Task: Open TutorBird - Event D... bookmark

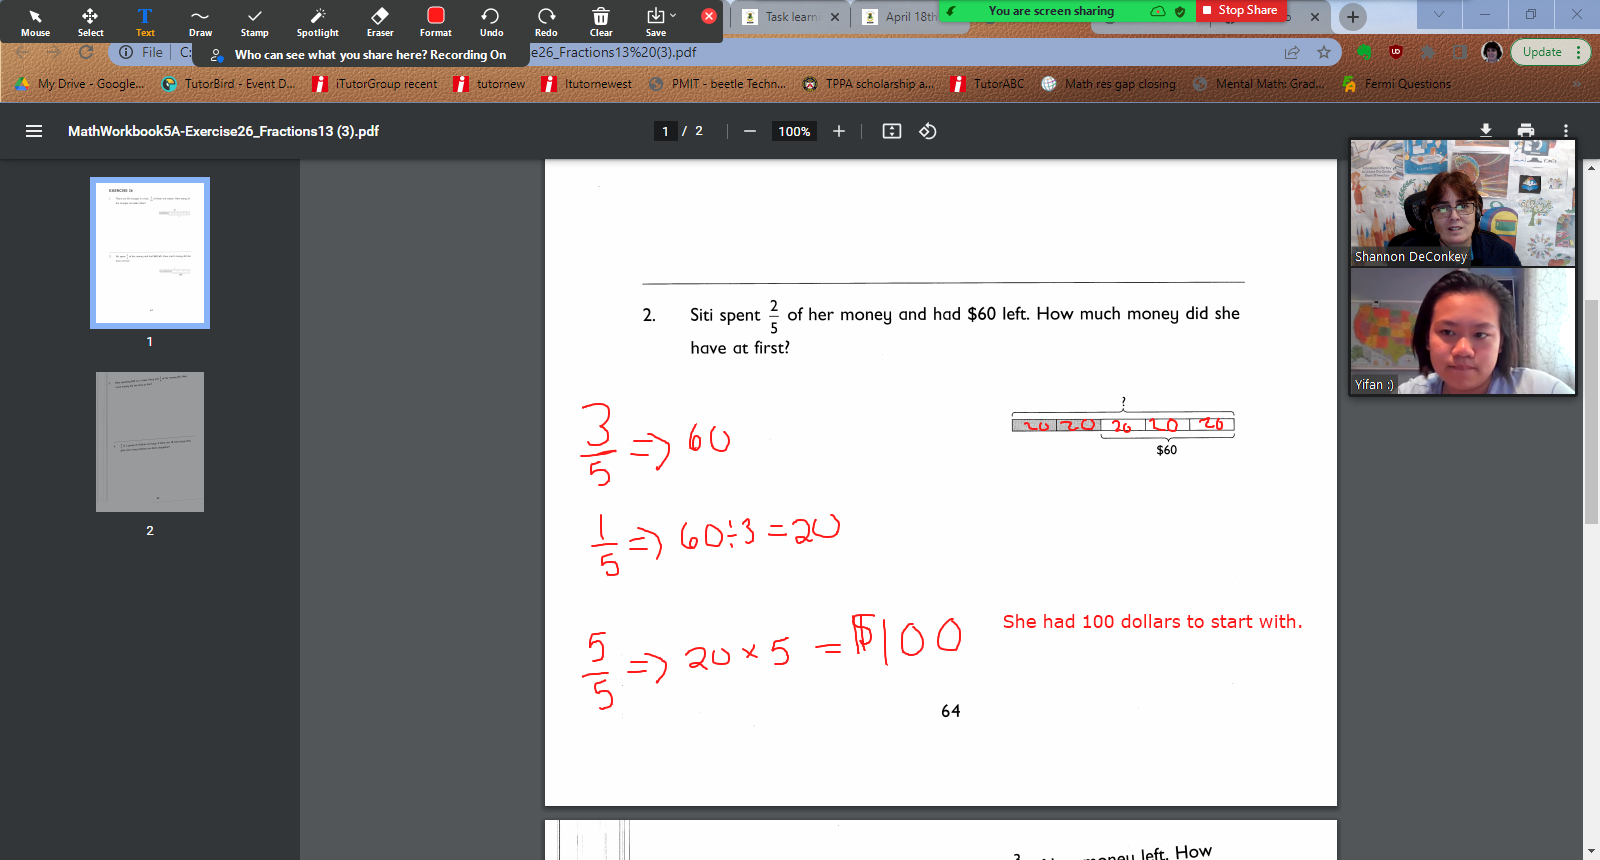Action: [x=229, y=84]
